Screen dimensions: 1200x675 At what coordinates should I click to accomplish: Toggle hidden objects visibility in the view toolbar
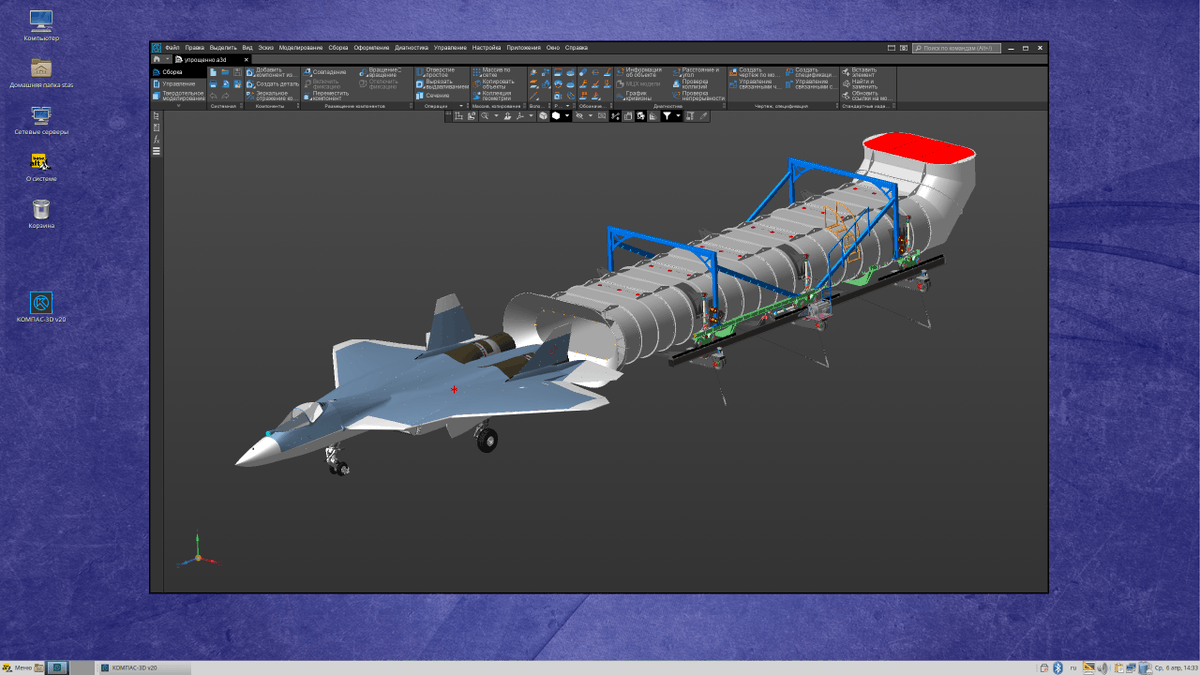tap(580, 116)
